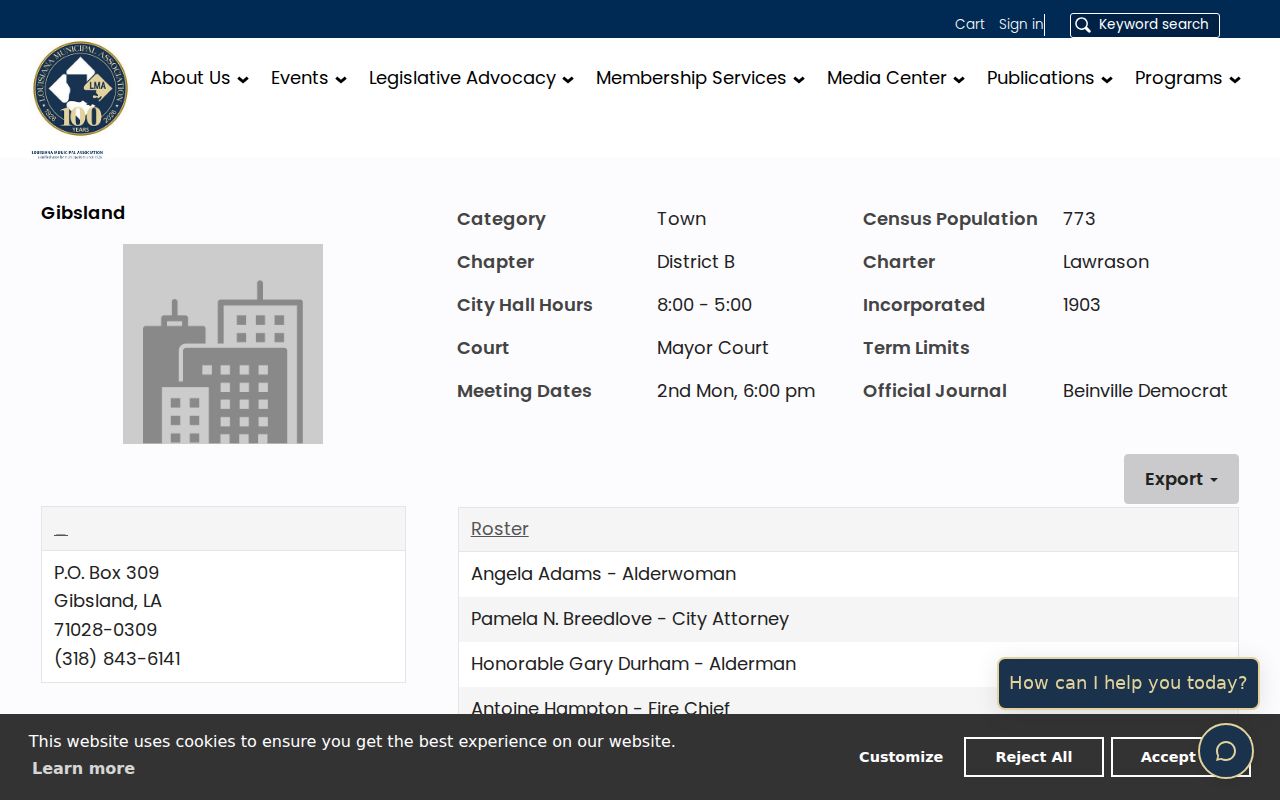Viewport: 1280px width, 800px height.
Task: Expand the Events menu
Action: point(309,78)
